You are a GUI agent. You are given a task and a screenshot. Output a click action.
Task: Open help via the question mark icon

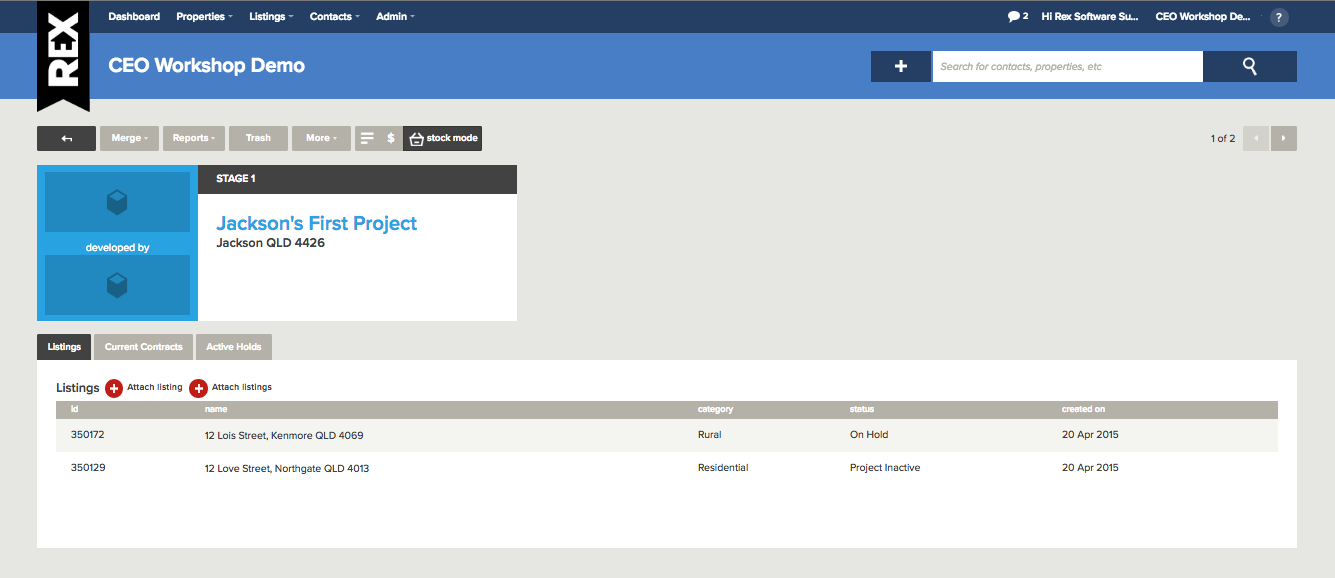1279,17
